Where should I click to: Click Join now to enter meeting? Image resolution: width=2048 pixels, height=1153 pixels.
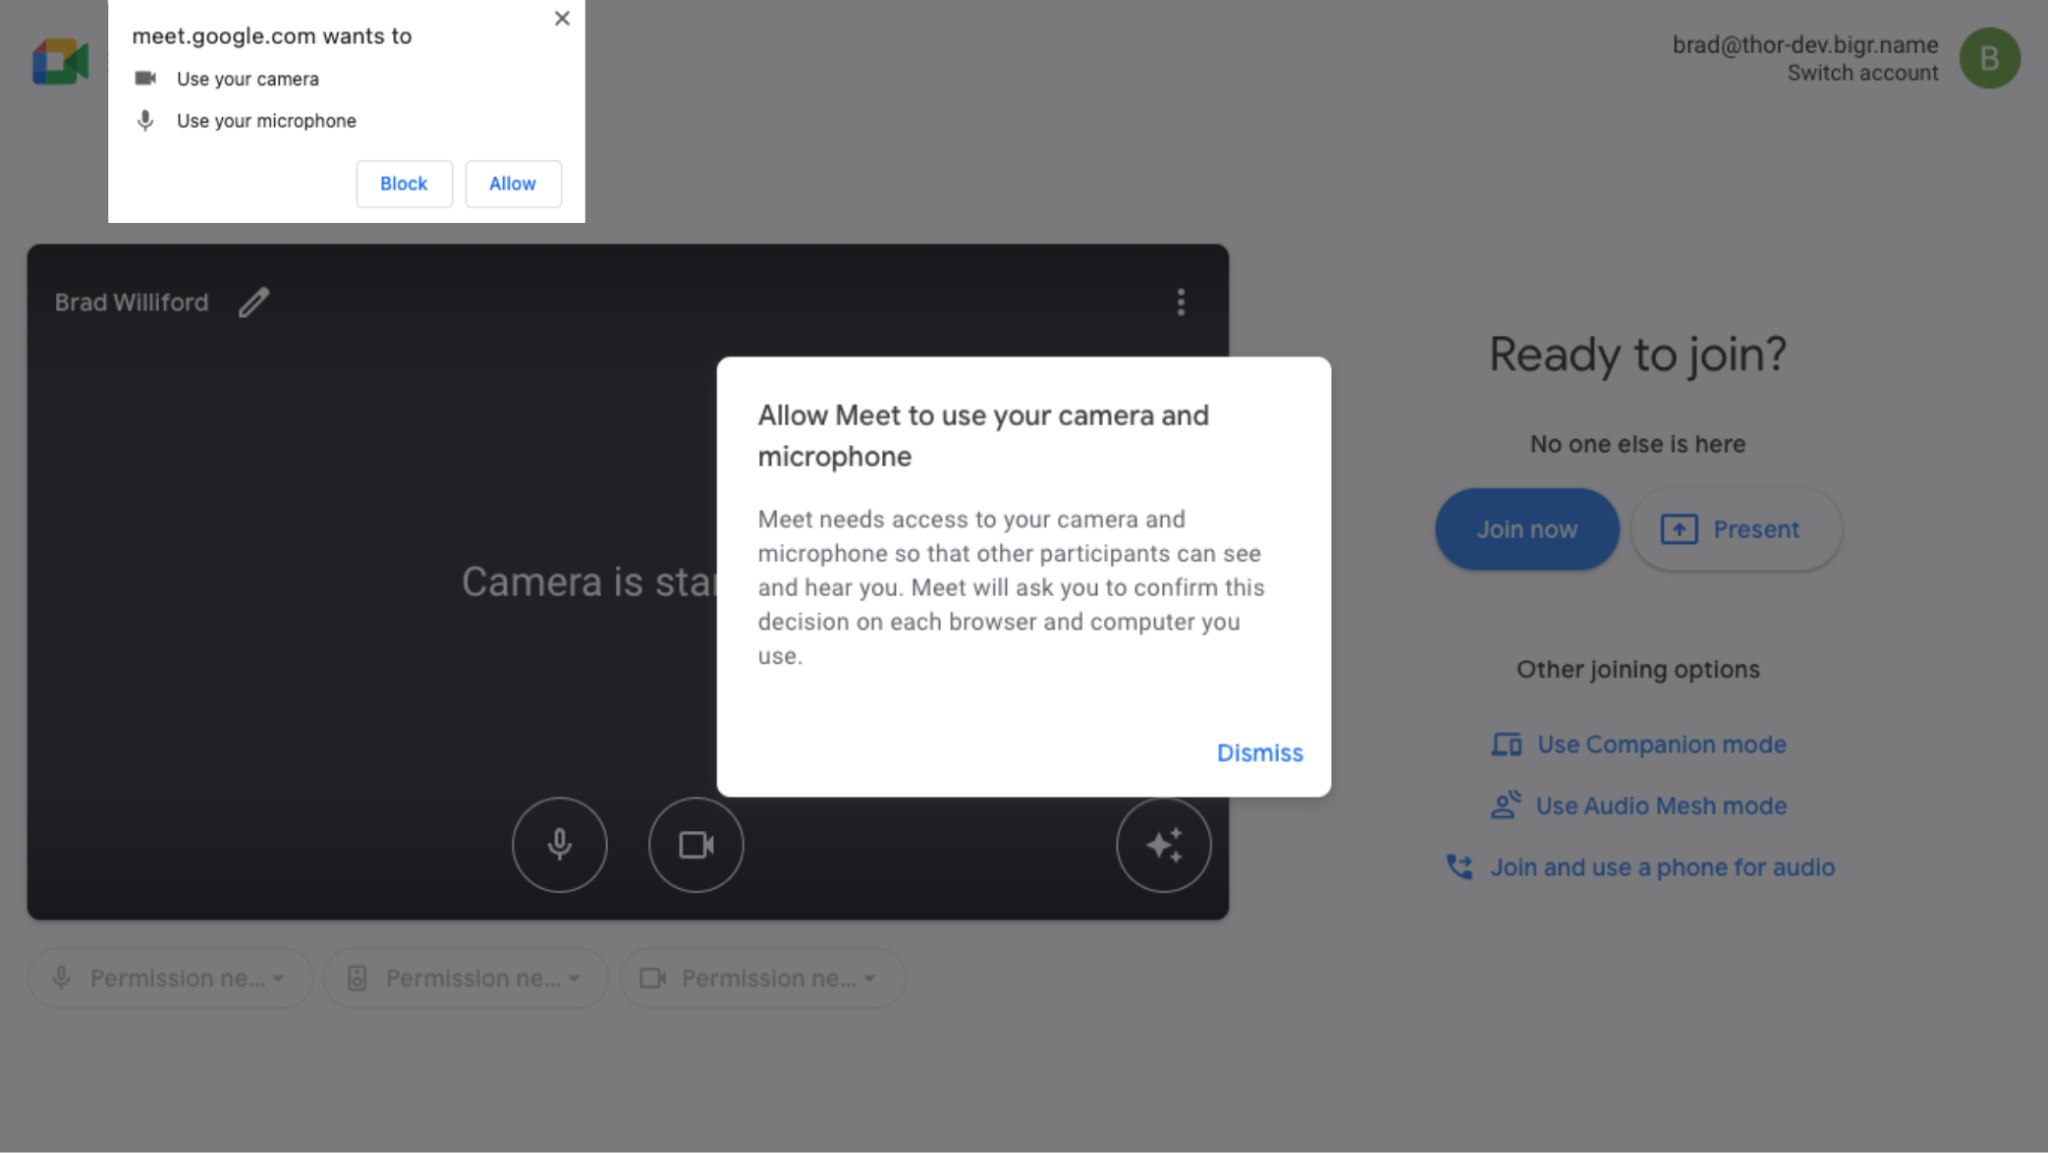click(x=1526, y=529)
